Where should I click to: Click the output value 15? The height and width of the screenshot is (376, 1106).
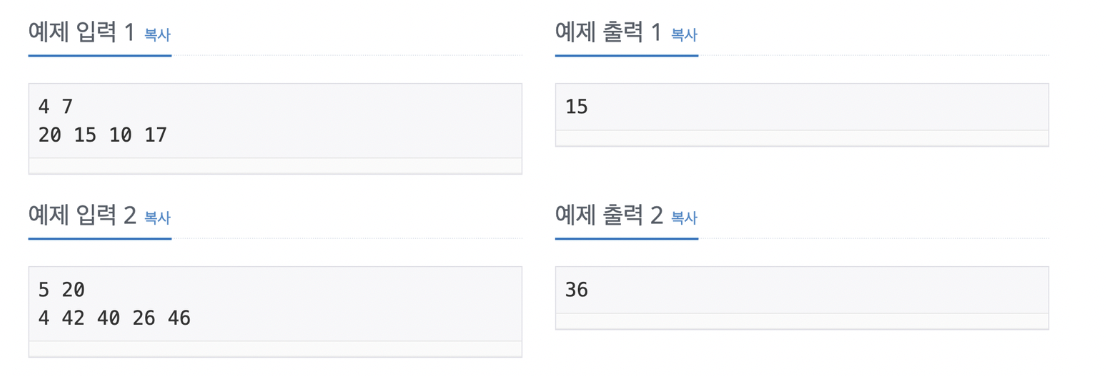click(x=576, y=107)
